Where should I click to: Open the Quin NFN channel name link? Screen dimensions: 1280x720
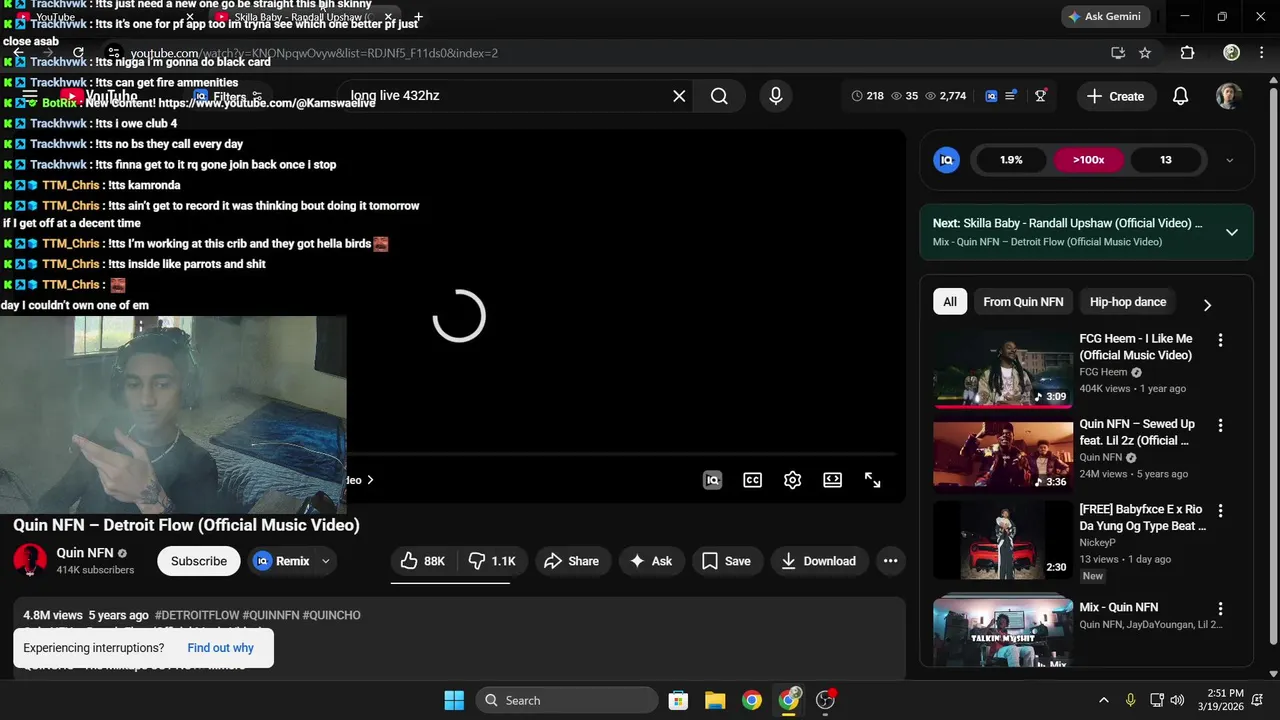pyautogui.click(x=85, y=553)
